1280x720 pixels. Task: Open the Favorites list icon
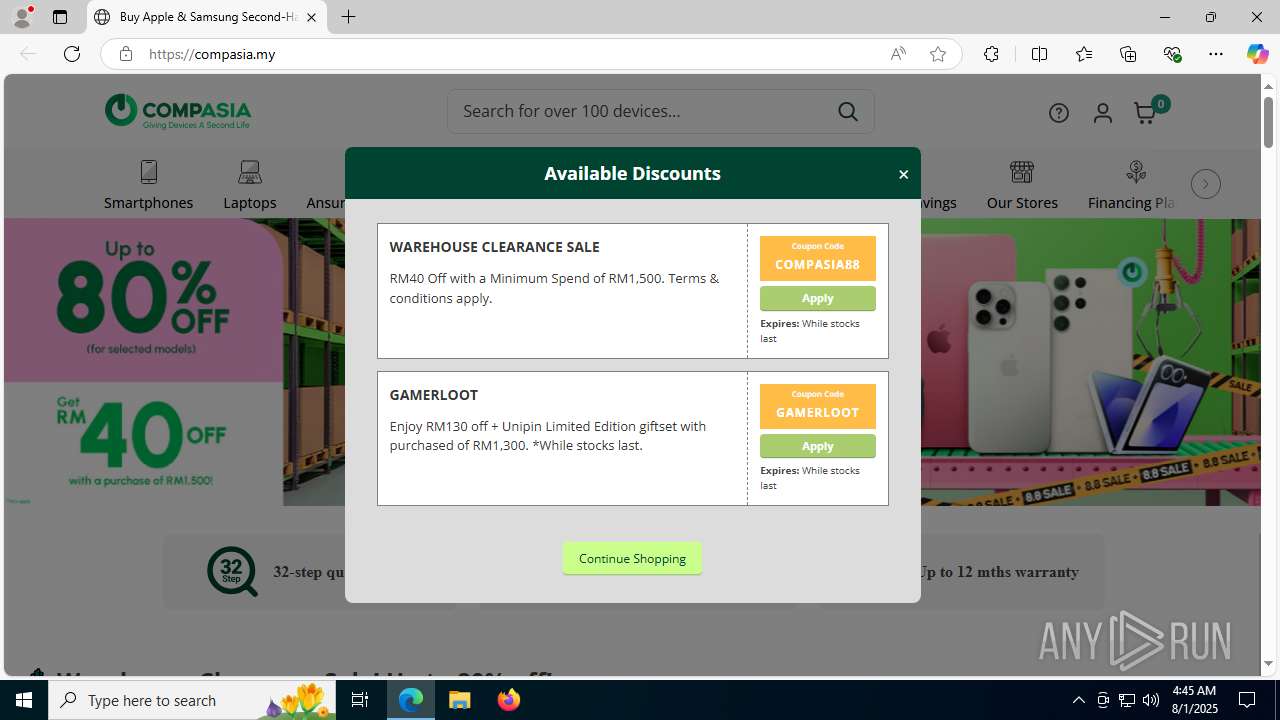(1084, 54)
